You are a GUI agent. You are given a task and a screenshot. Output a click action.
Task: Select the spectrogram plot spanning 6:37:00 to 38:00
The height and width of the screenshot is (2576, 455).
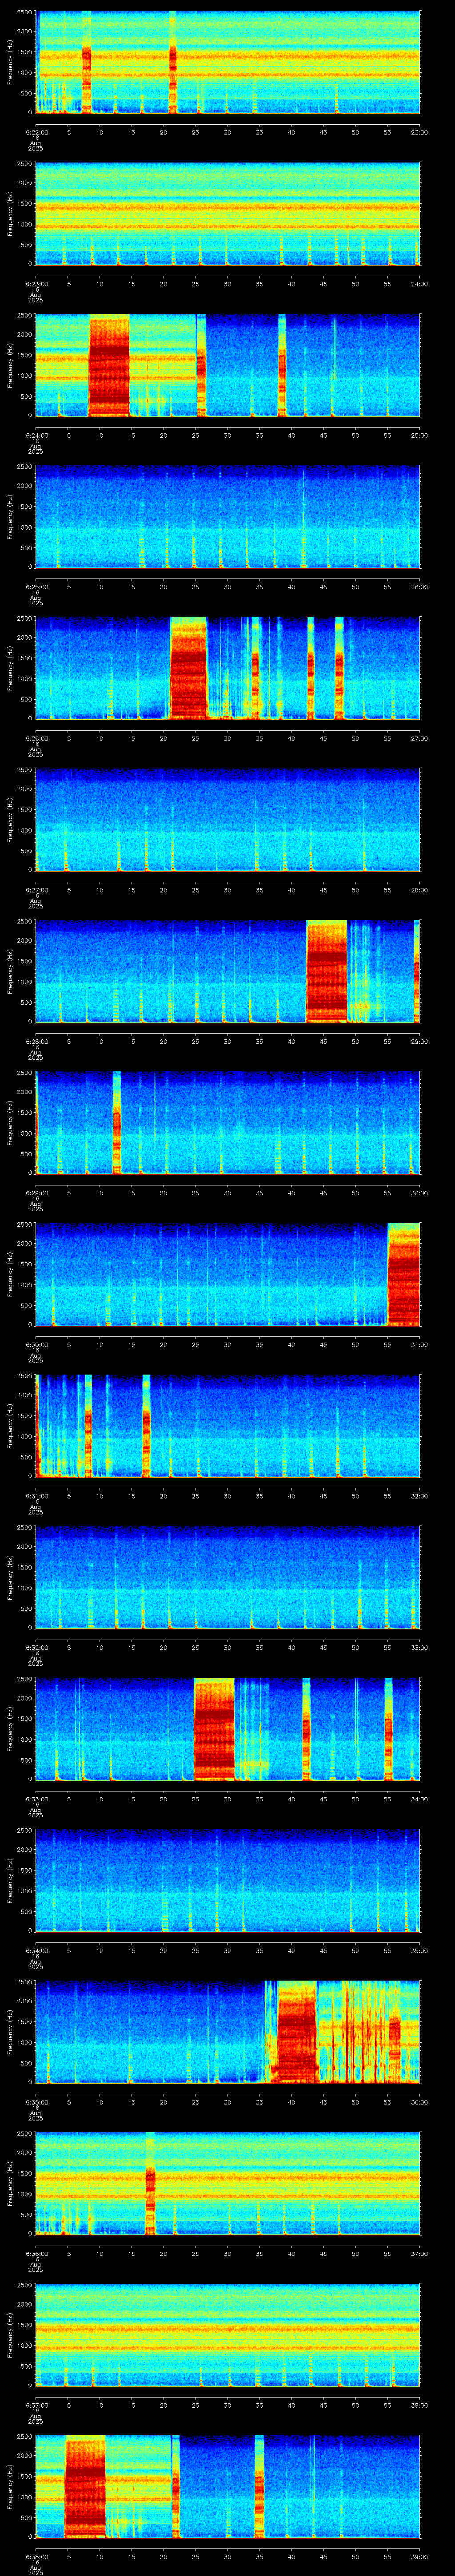coord(228,2335)
